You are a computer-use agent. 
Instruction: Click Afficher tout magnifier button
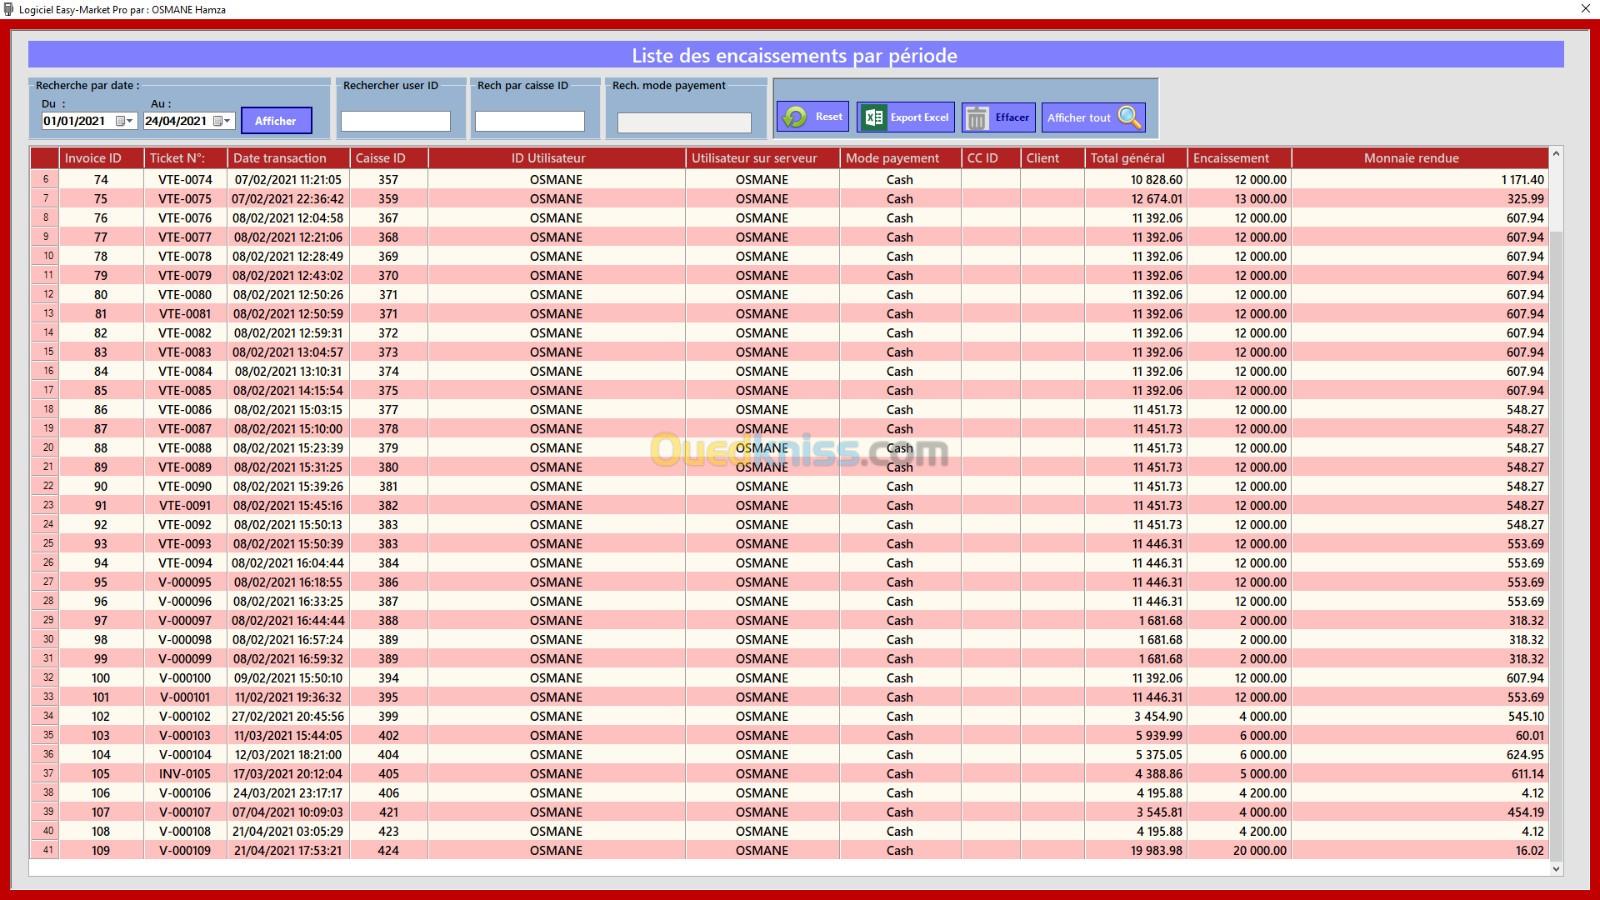[x=1093, y=117]
